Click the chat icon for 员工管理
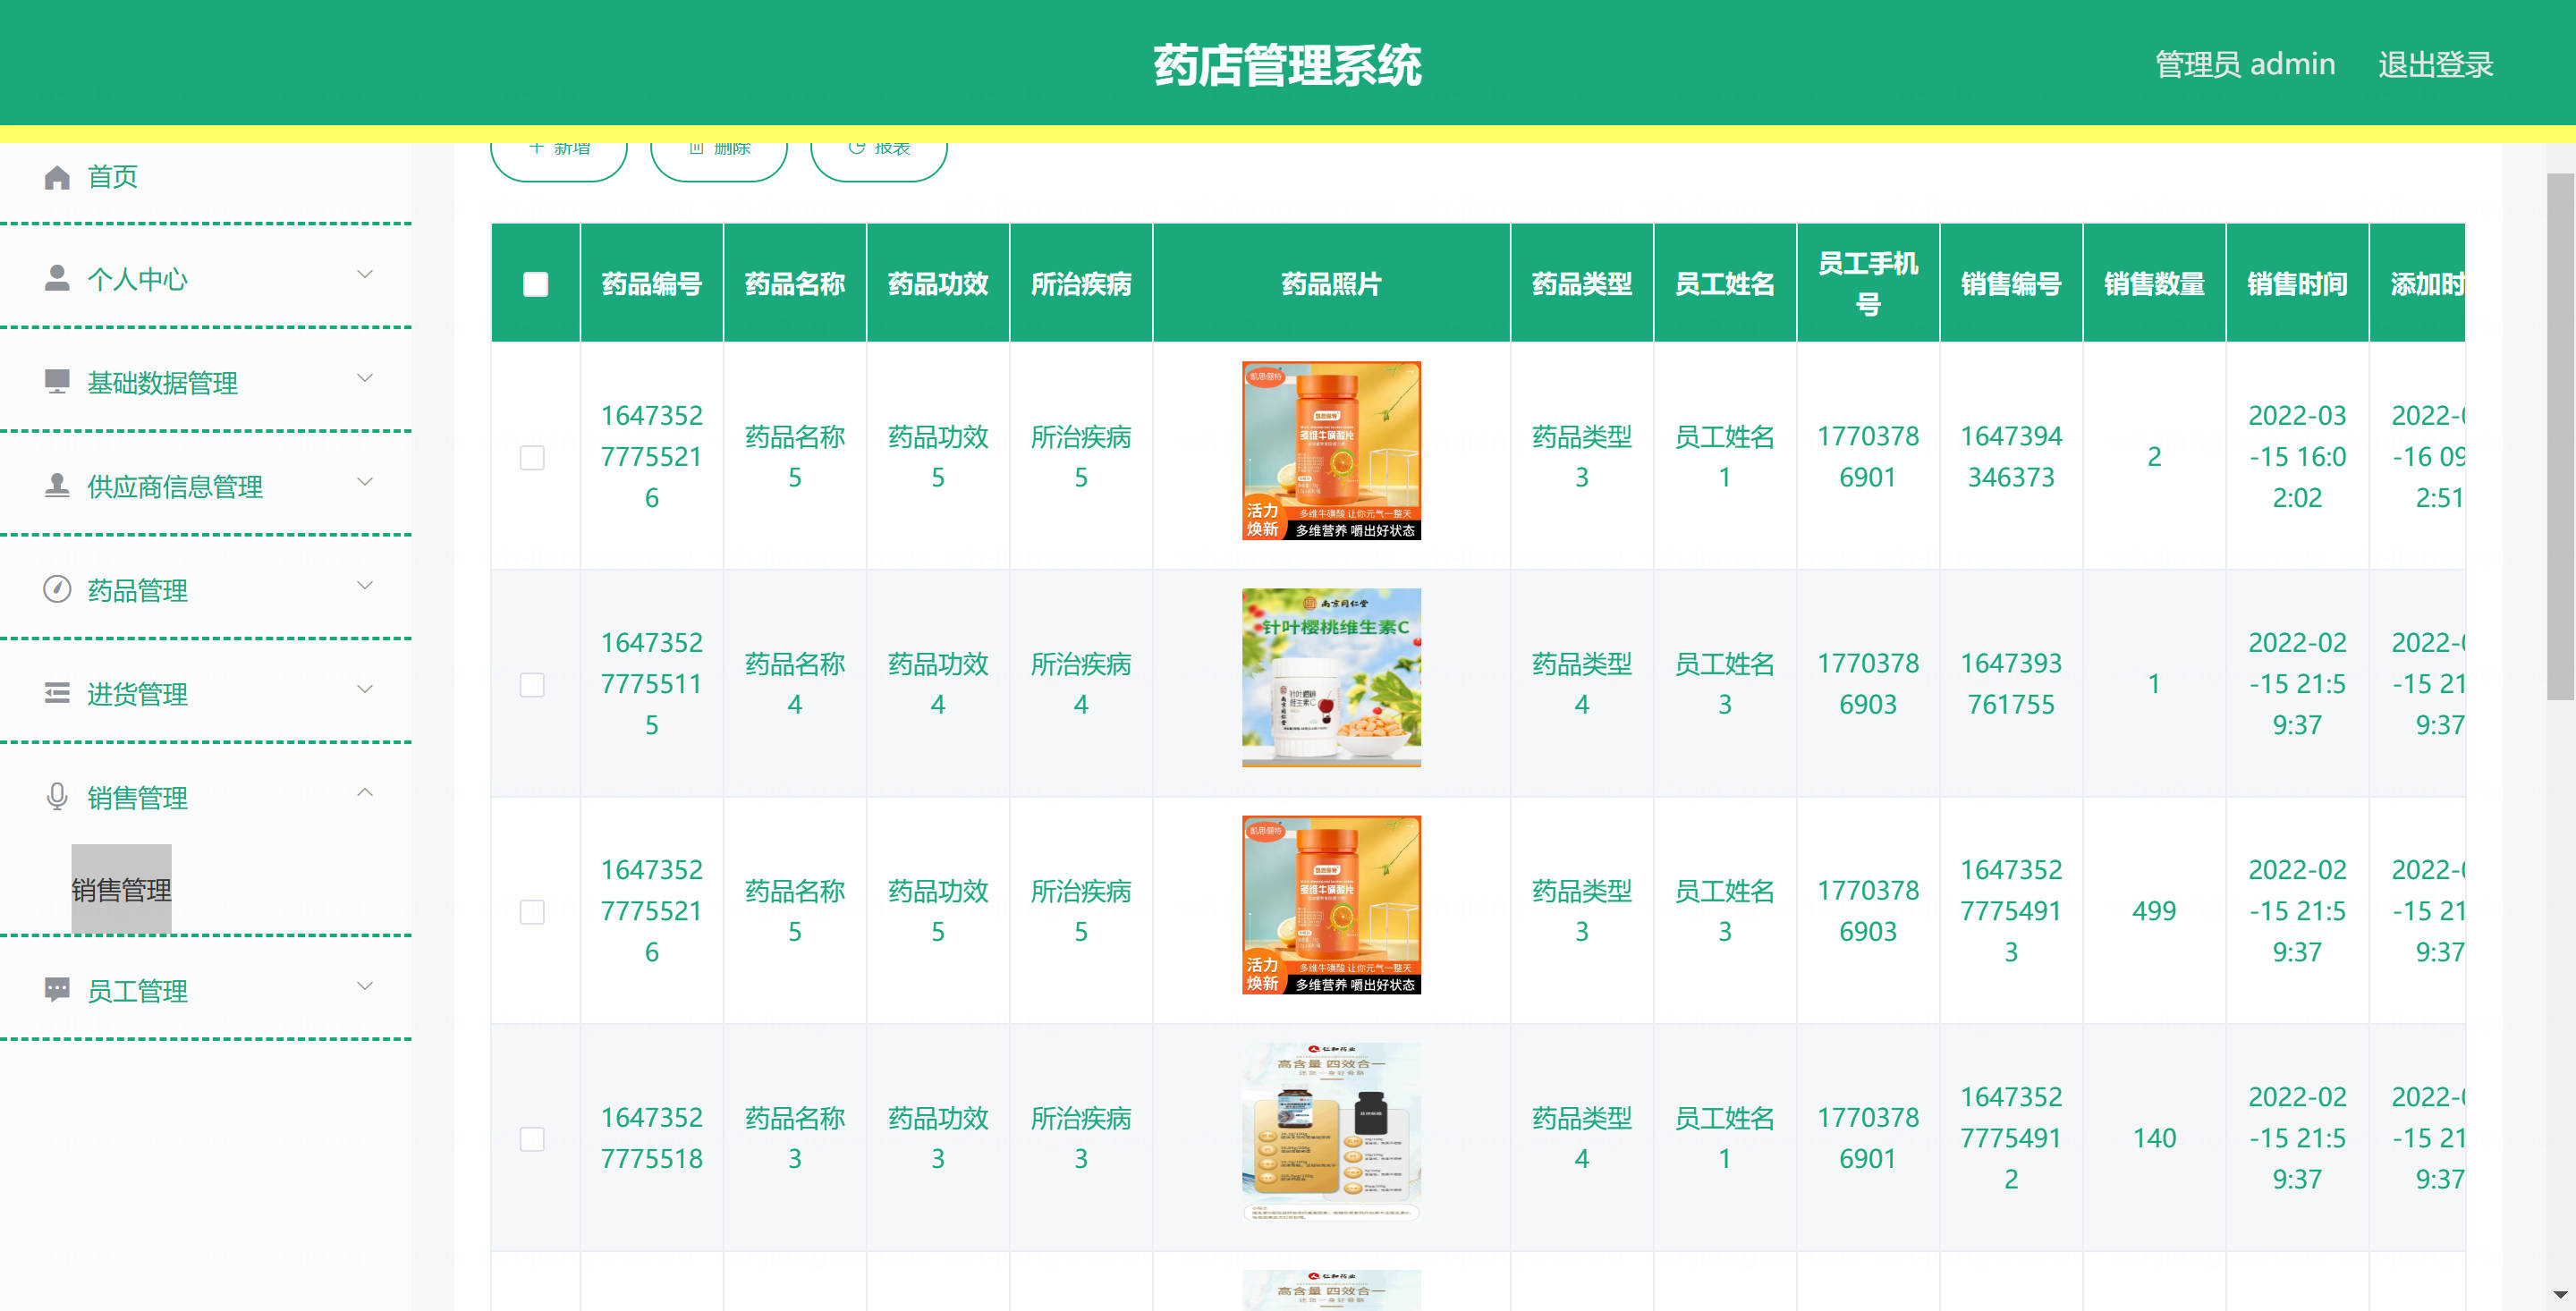 coord(57,990)
